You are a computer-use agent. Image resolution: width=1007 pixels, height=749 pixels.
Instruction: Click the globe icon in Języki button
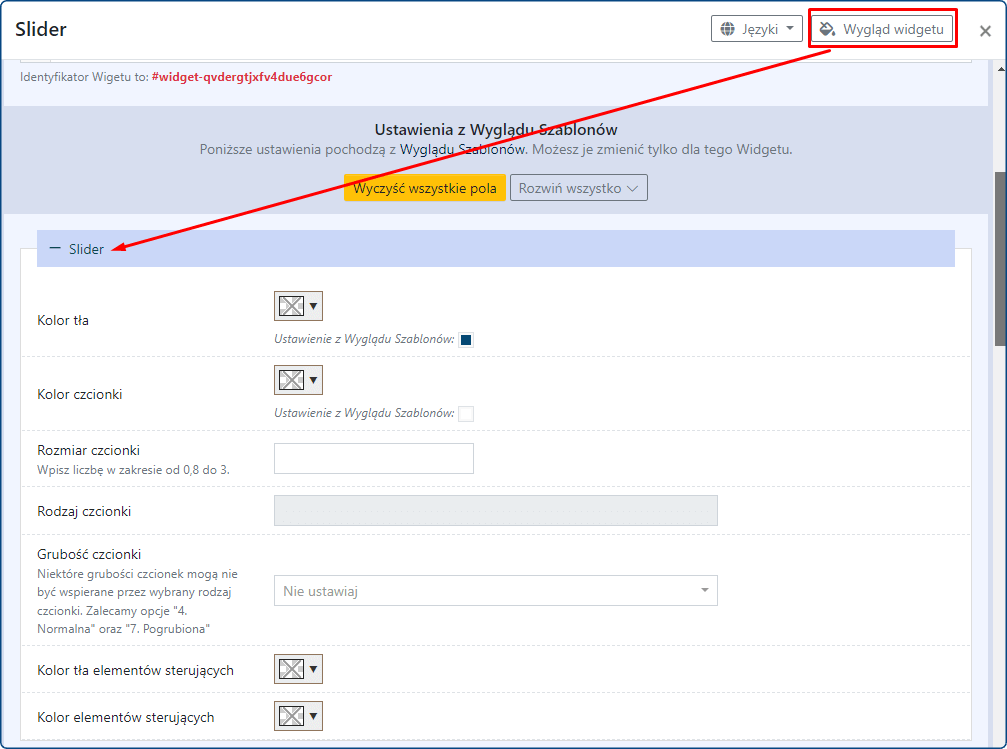tap(727, 29)
